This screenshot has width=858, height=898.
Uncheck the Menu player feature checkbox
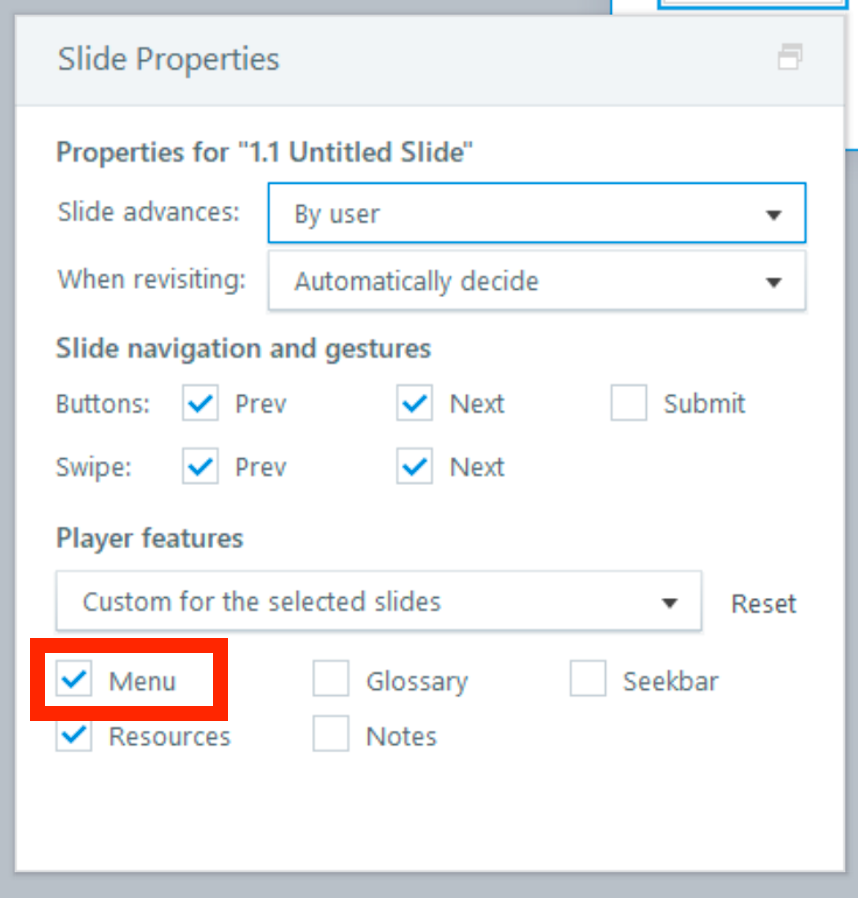[74, 681]
